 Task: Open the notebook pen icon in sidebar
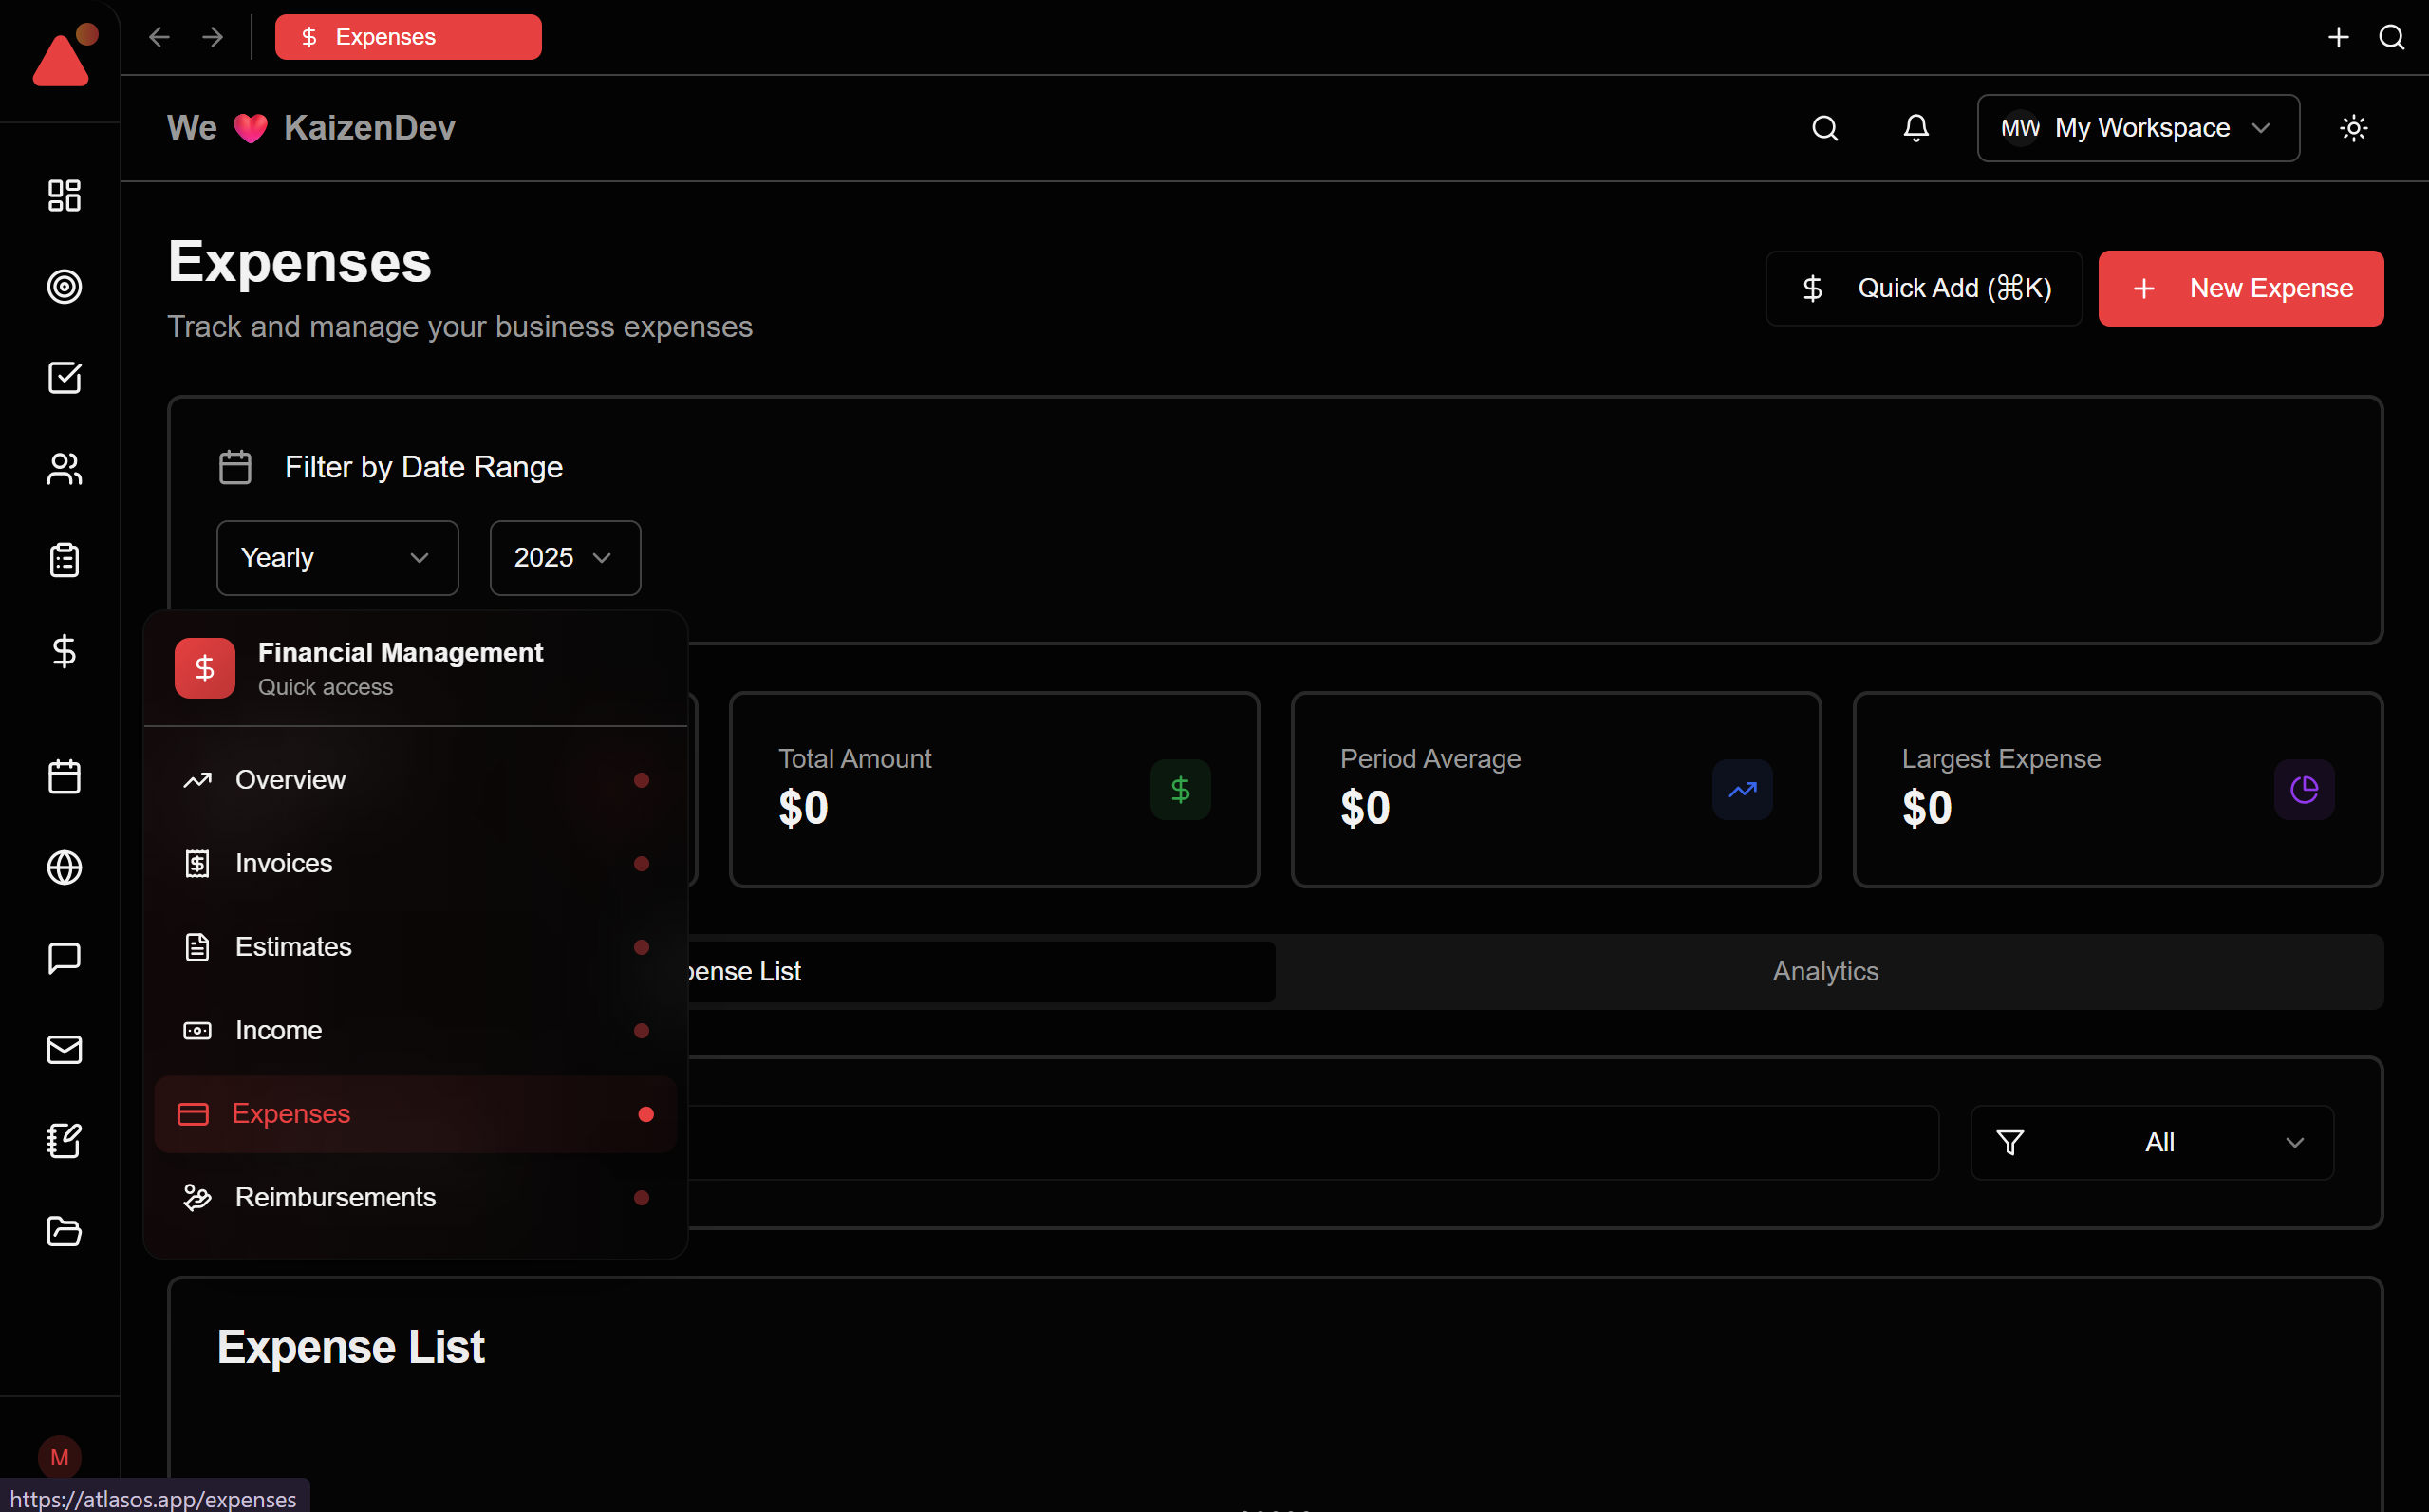click(x=64, y=1140)
